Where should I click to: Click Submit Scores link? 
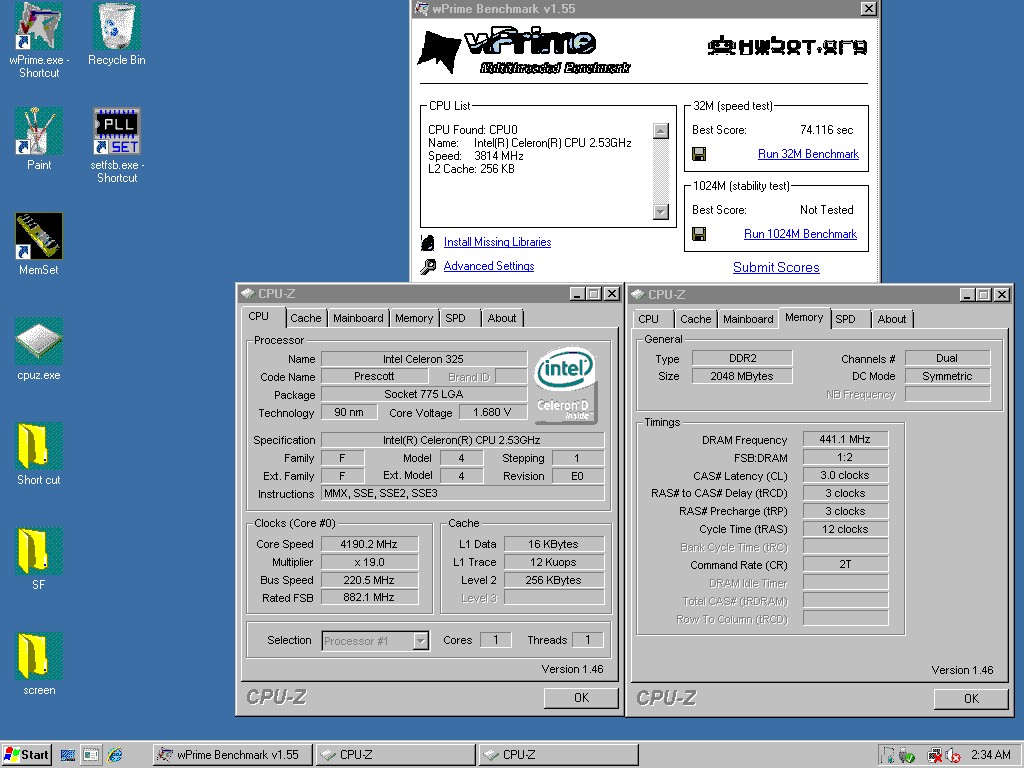click(x=776, y=267)
